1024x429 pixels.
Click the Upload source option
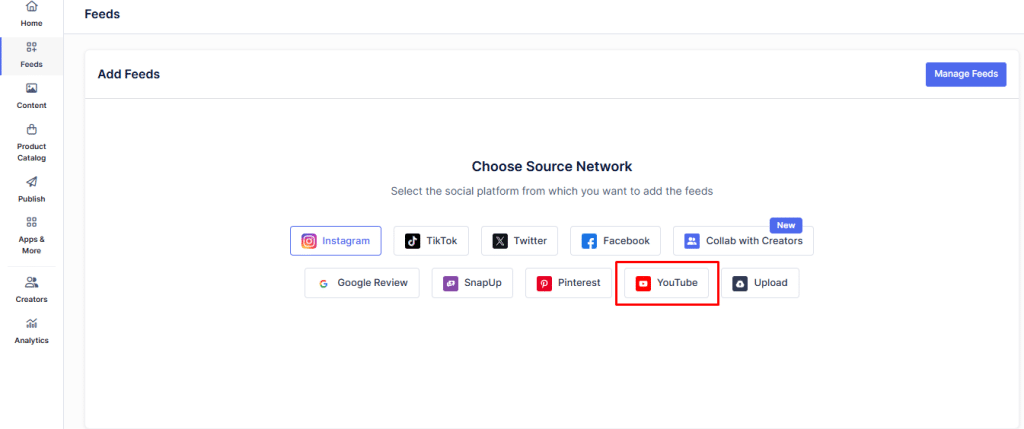[x=760, y=283]
